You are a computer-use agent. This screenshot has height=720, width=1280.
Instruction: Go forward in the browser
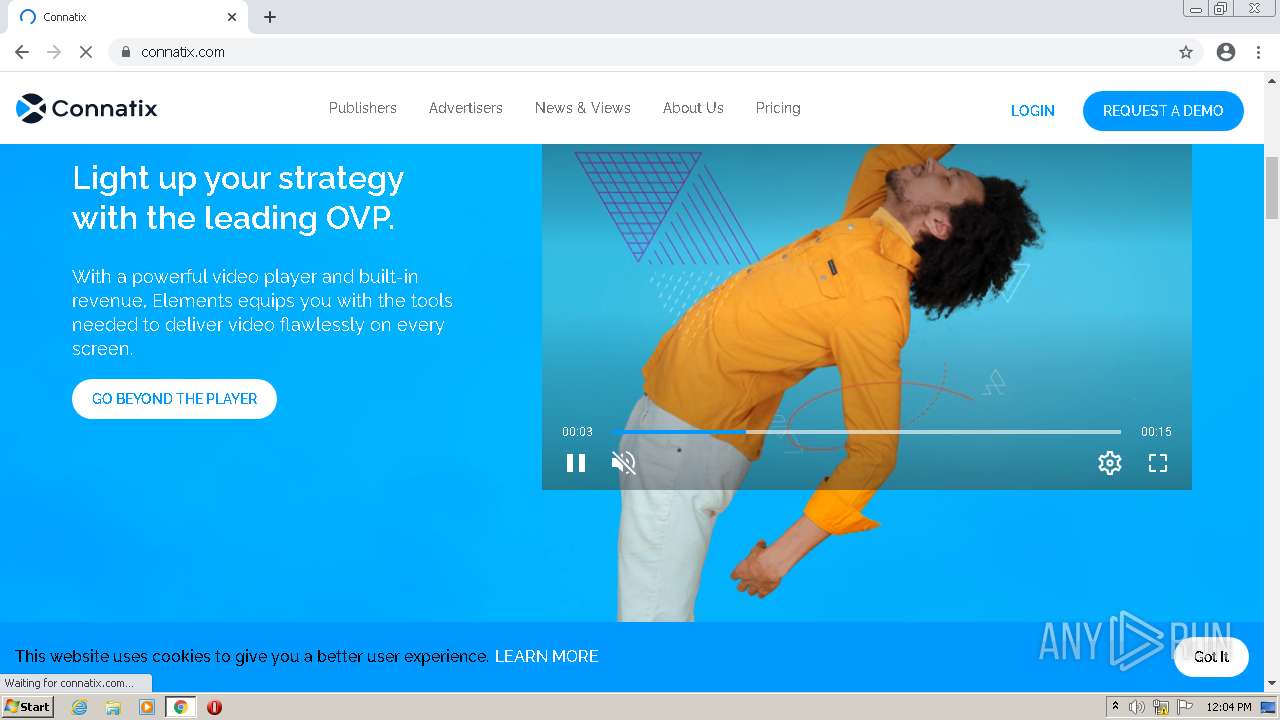[x=54, y=52]
